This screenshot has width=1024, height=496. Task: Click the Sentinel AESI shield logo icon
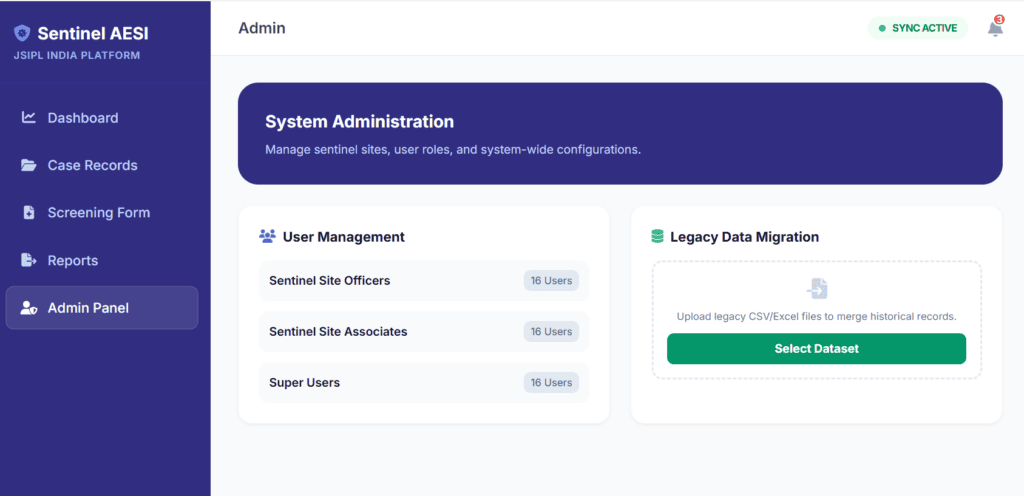(22, 33)
